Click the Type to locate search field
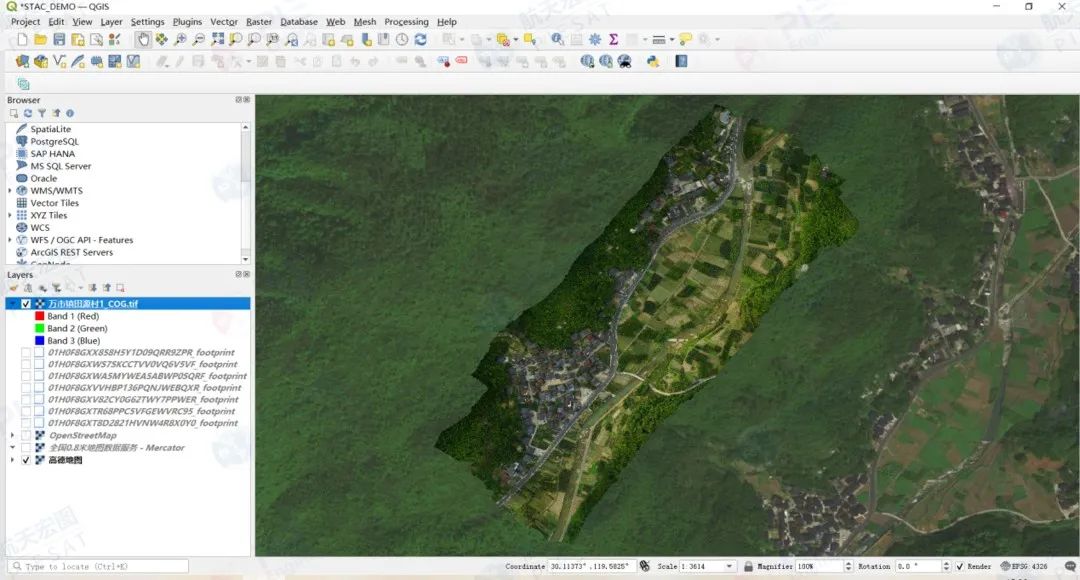 98,566
